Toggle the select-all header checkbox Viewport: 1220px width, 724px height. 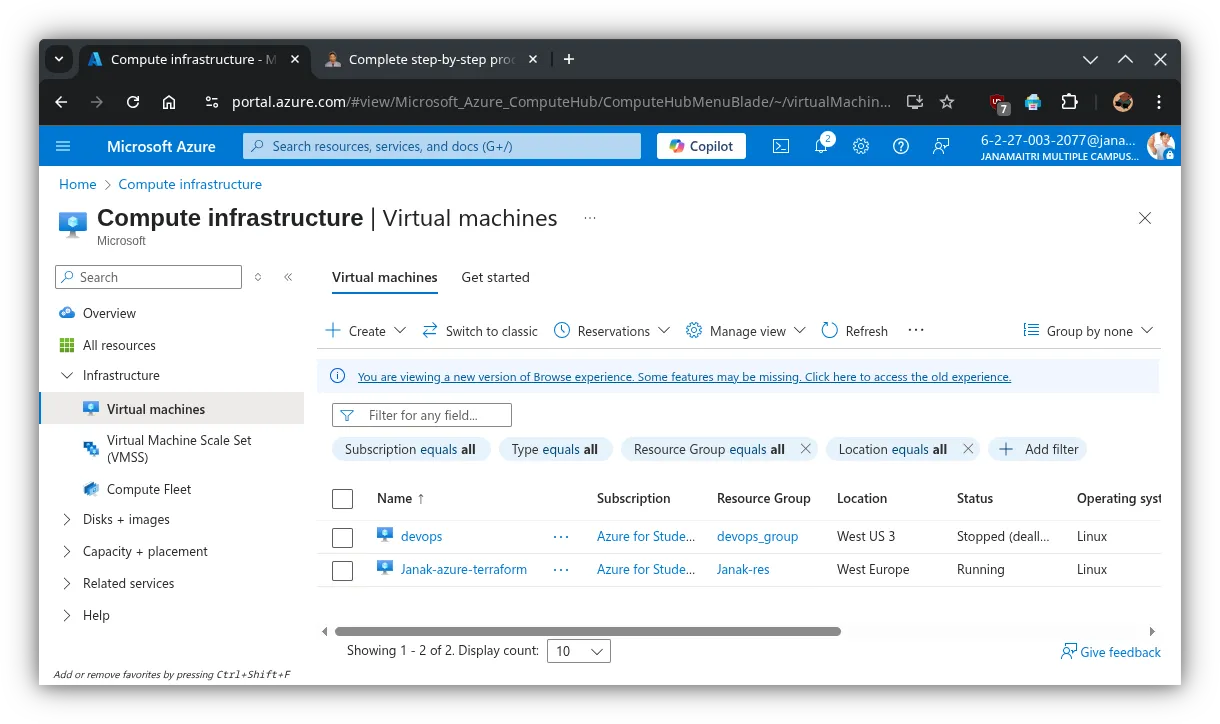click(x=342, y=499)
